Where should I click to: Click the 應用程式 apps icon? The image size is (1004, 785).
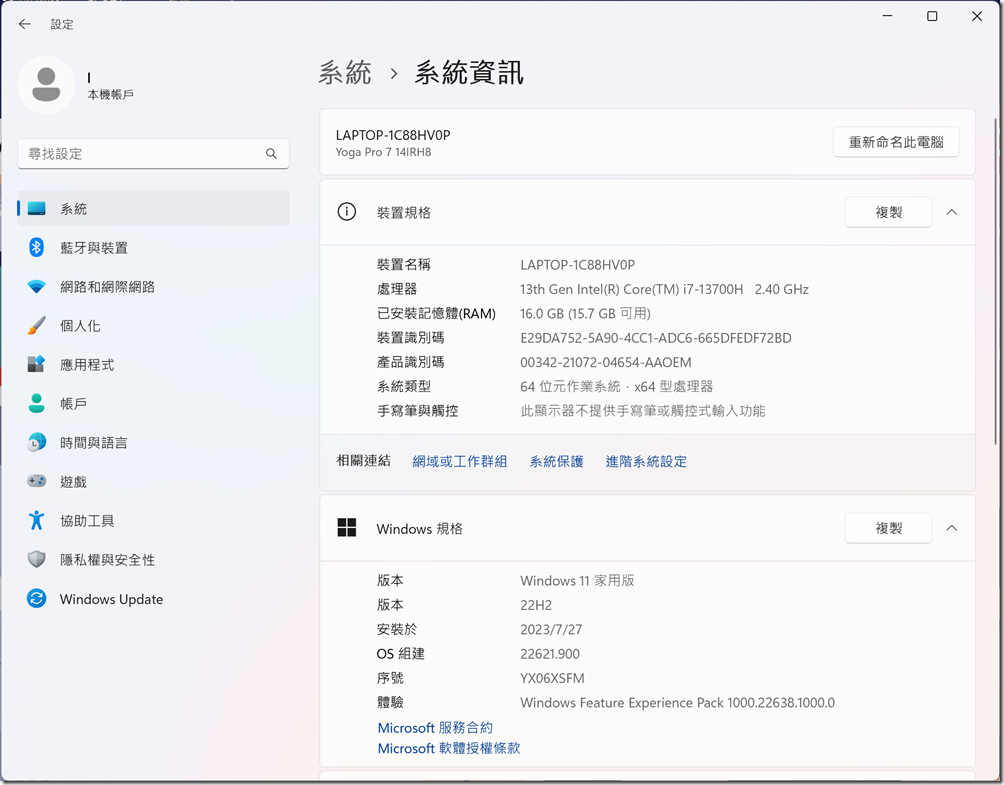point(37,365)
